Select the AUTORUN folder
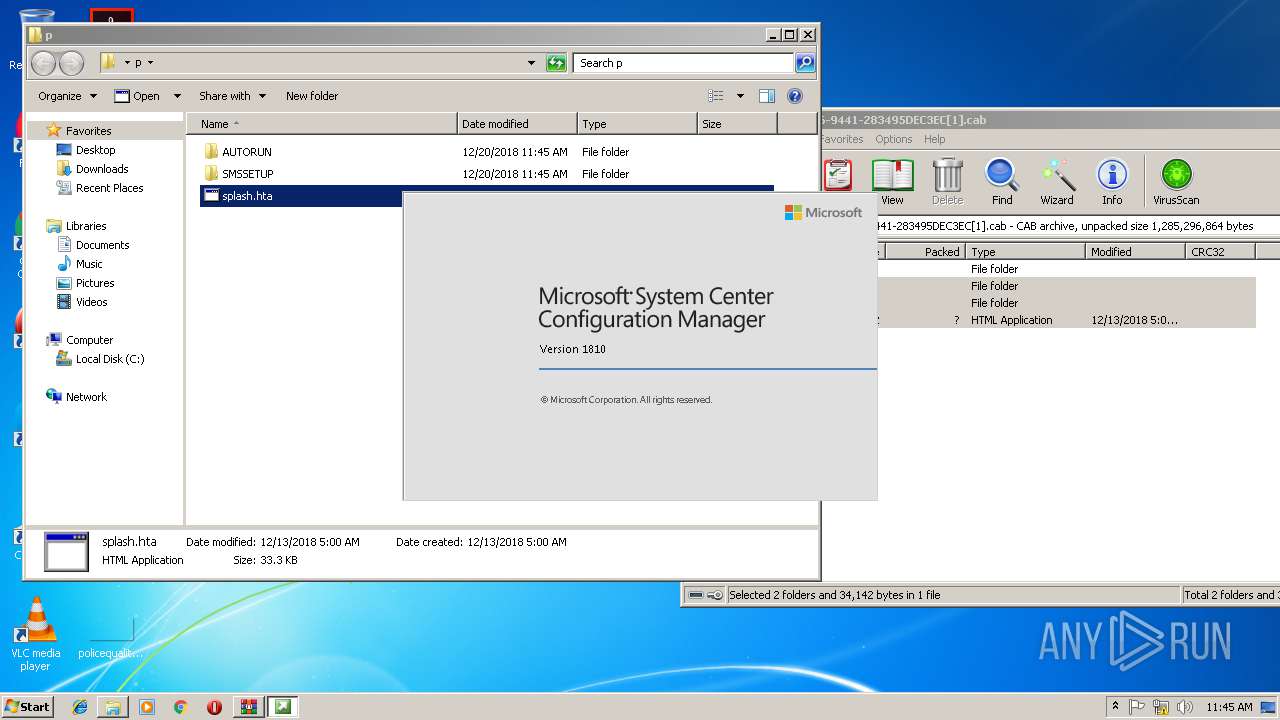Viewport: 1280px width, 720px height. click(246, 152)
